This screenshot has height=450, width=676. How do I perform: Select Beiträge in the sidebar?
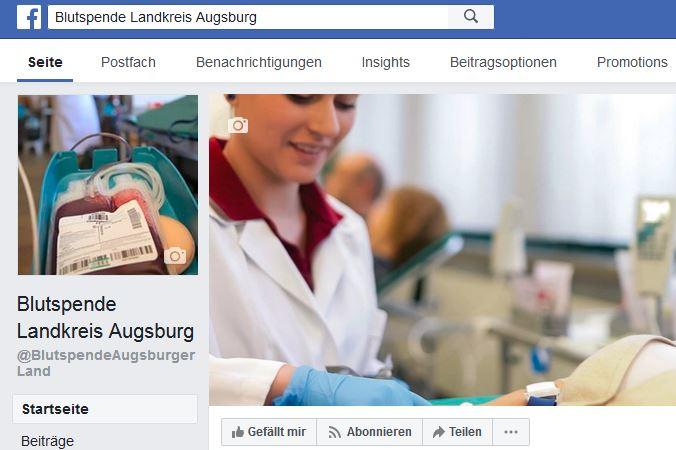[x=47, y=441]
